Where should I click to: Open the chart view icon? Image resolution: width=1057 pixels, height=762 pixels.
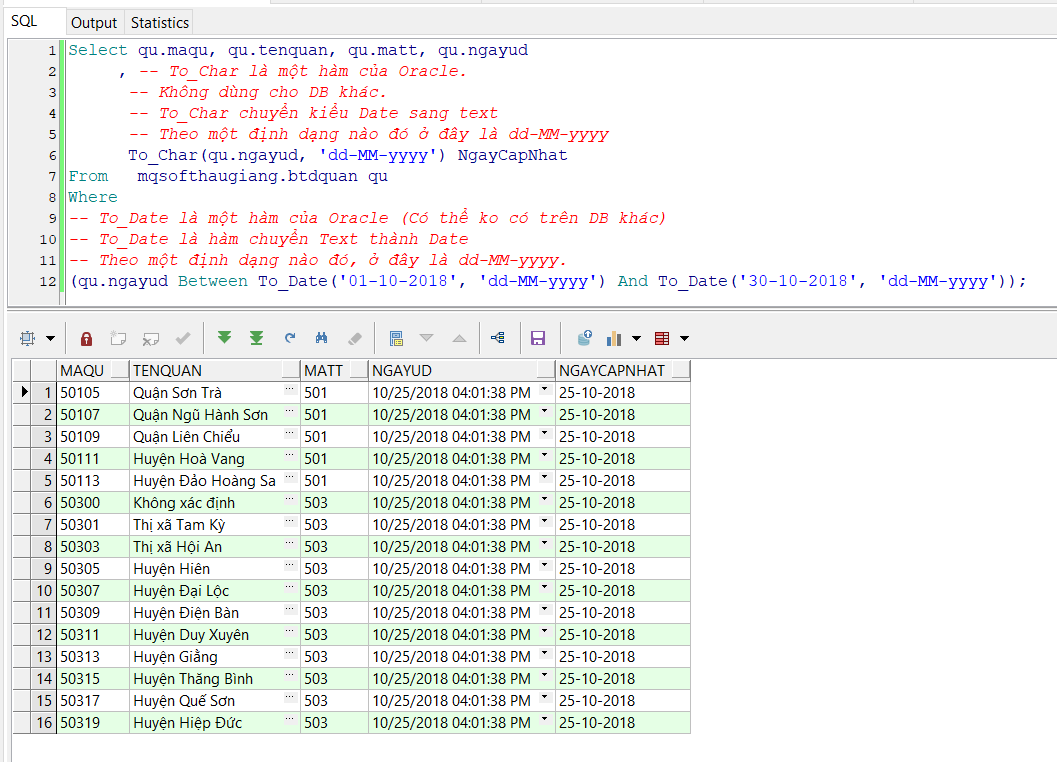[x=612, y=338]
